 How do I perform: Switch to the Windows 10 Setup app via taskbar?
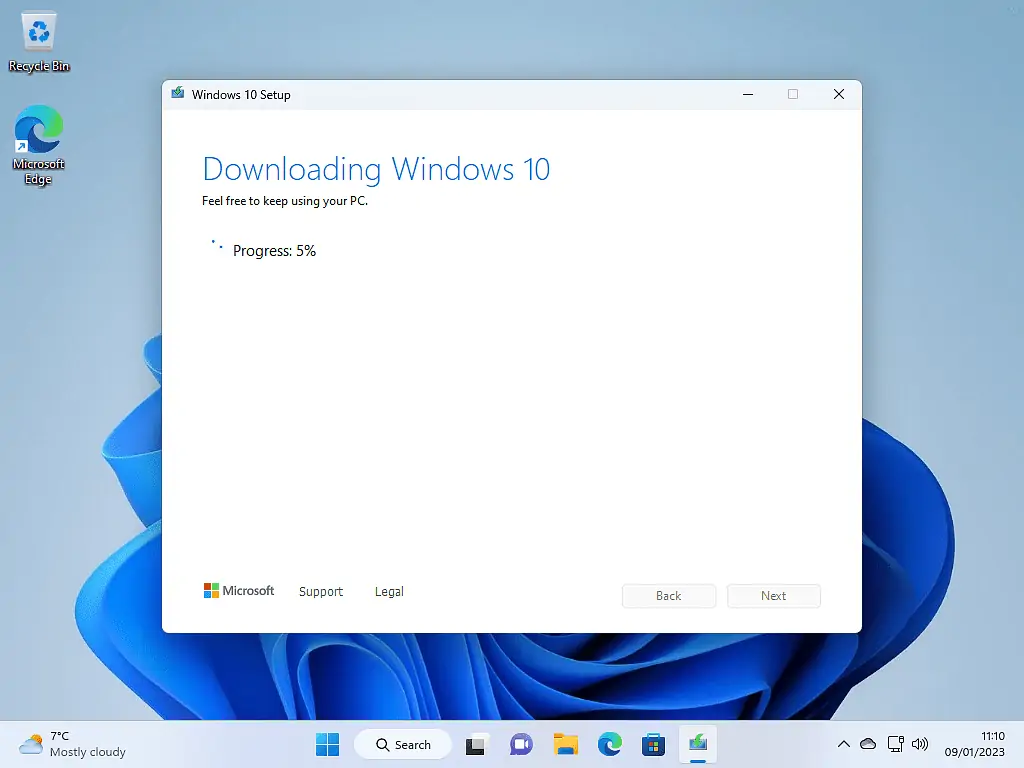pyautogui.click(x=697, y=744)
